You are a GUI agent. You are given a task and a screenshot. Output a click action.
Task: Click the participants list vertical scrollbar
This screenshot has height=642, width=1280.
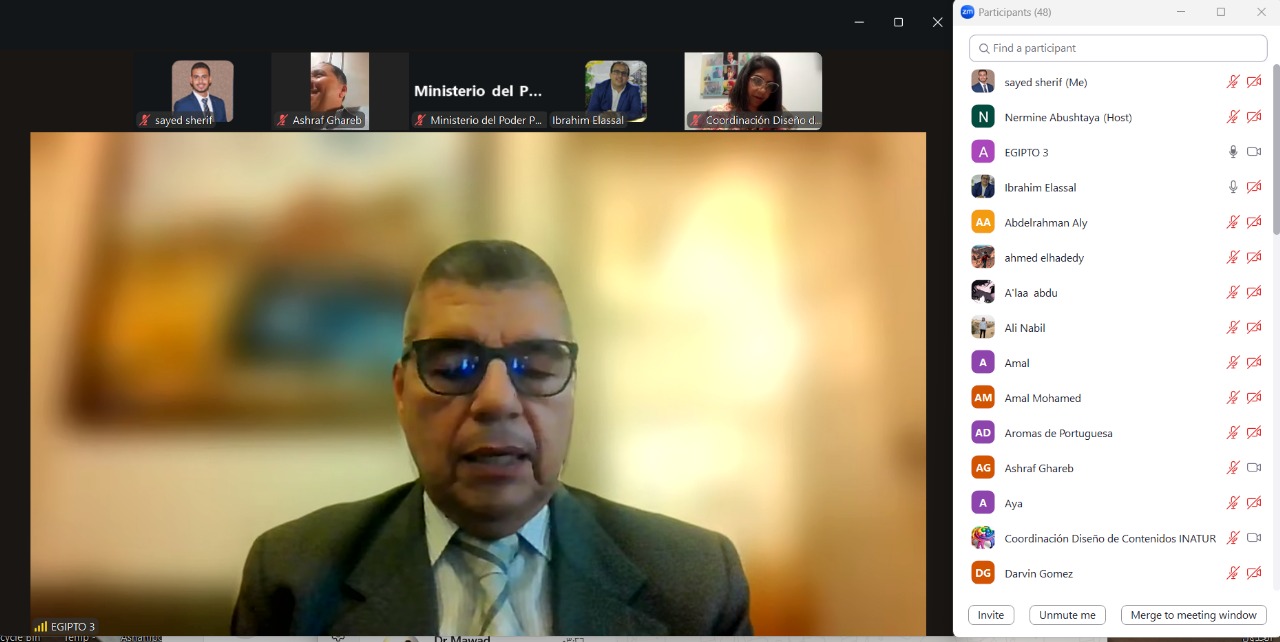(1275, 150)
